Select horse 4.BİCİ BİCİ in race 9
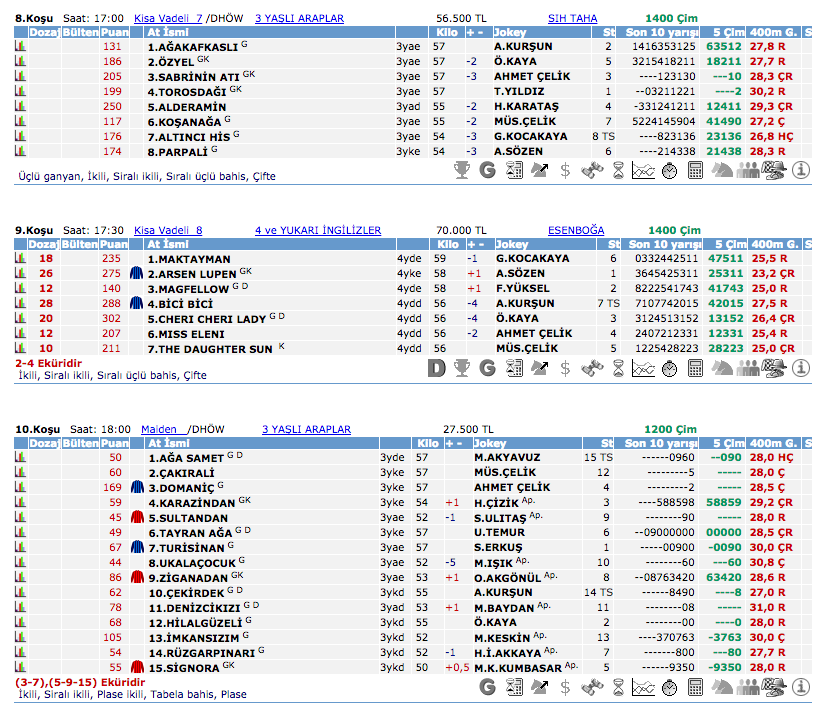Screen dimensions: 839x719 click(180, 303)
